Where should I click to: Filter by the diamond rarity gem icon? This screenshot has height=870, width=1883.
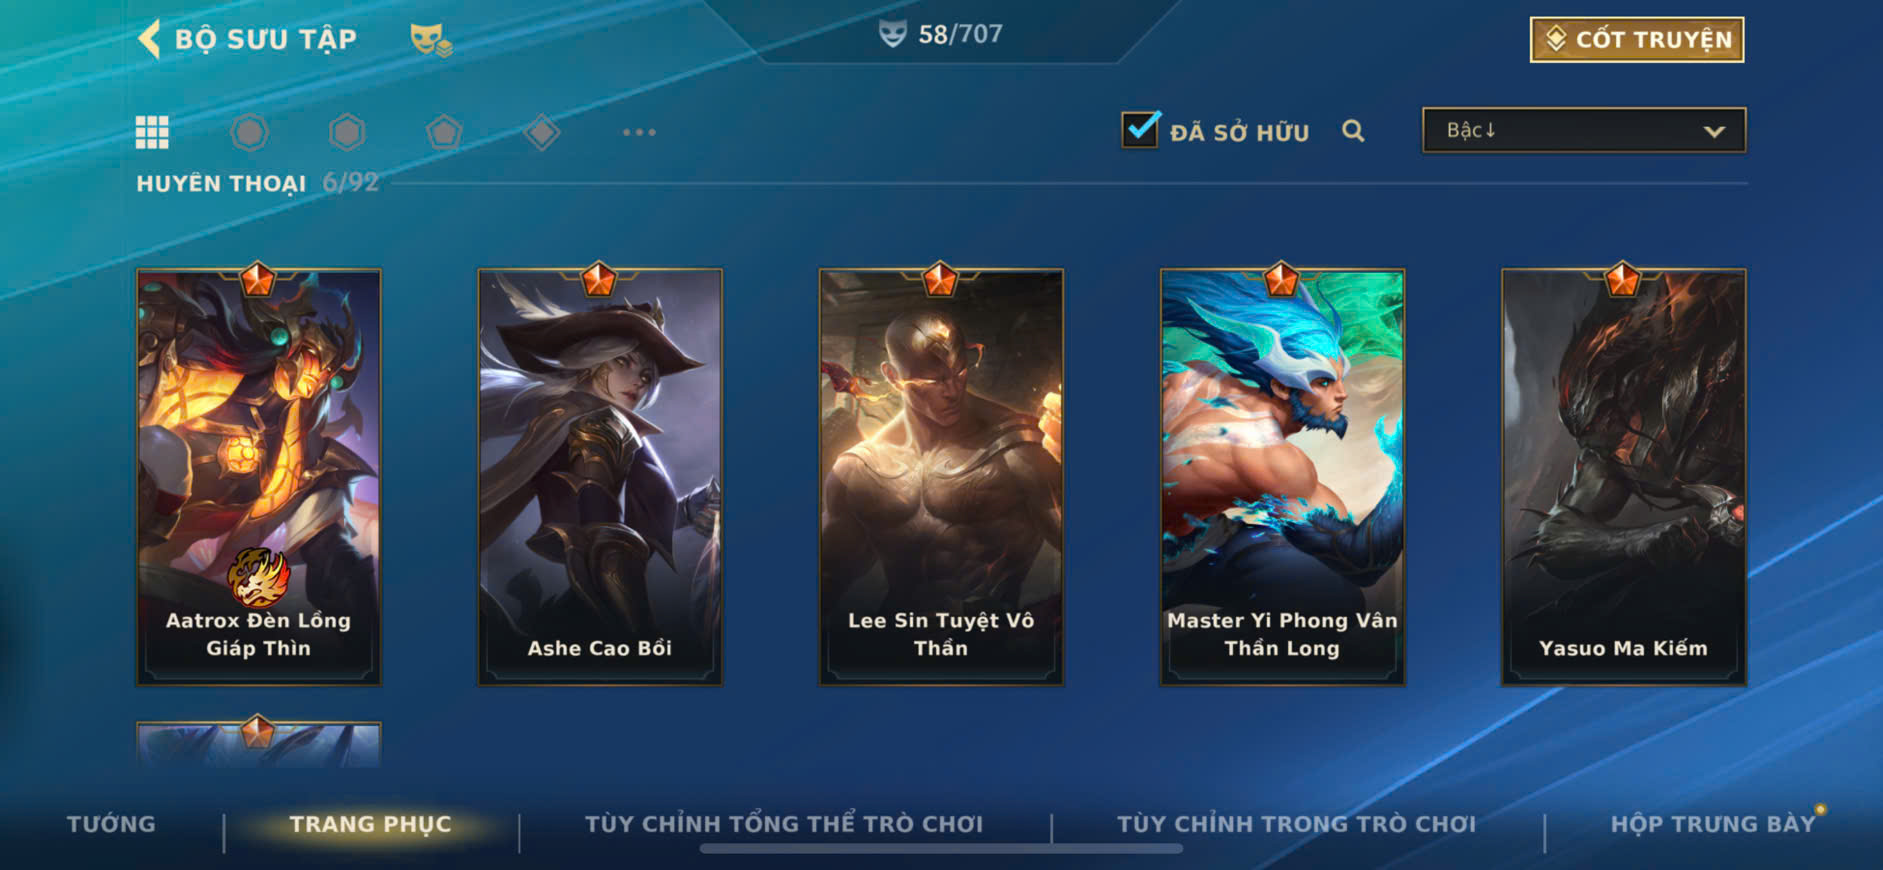click(x=542, y=132)
